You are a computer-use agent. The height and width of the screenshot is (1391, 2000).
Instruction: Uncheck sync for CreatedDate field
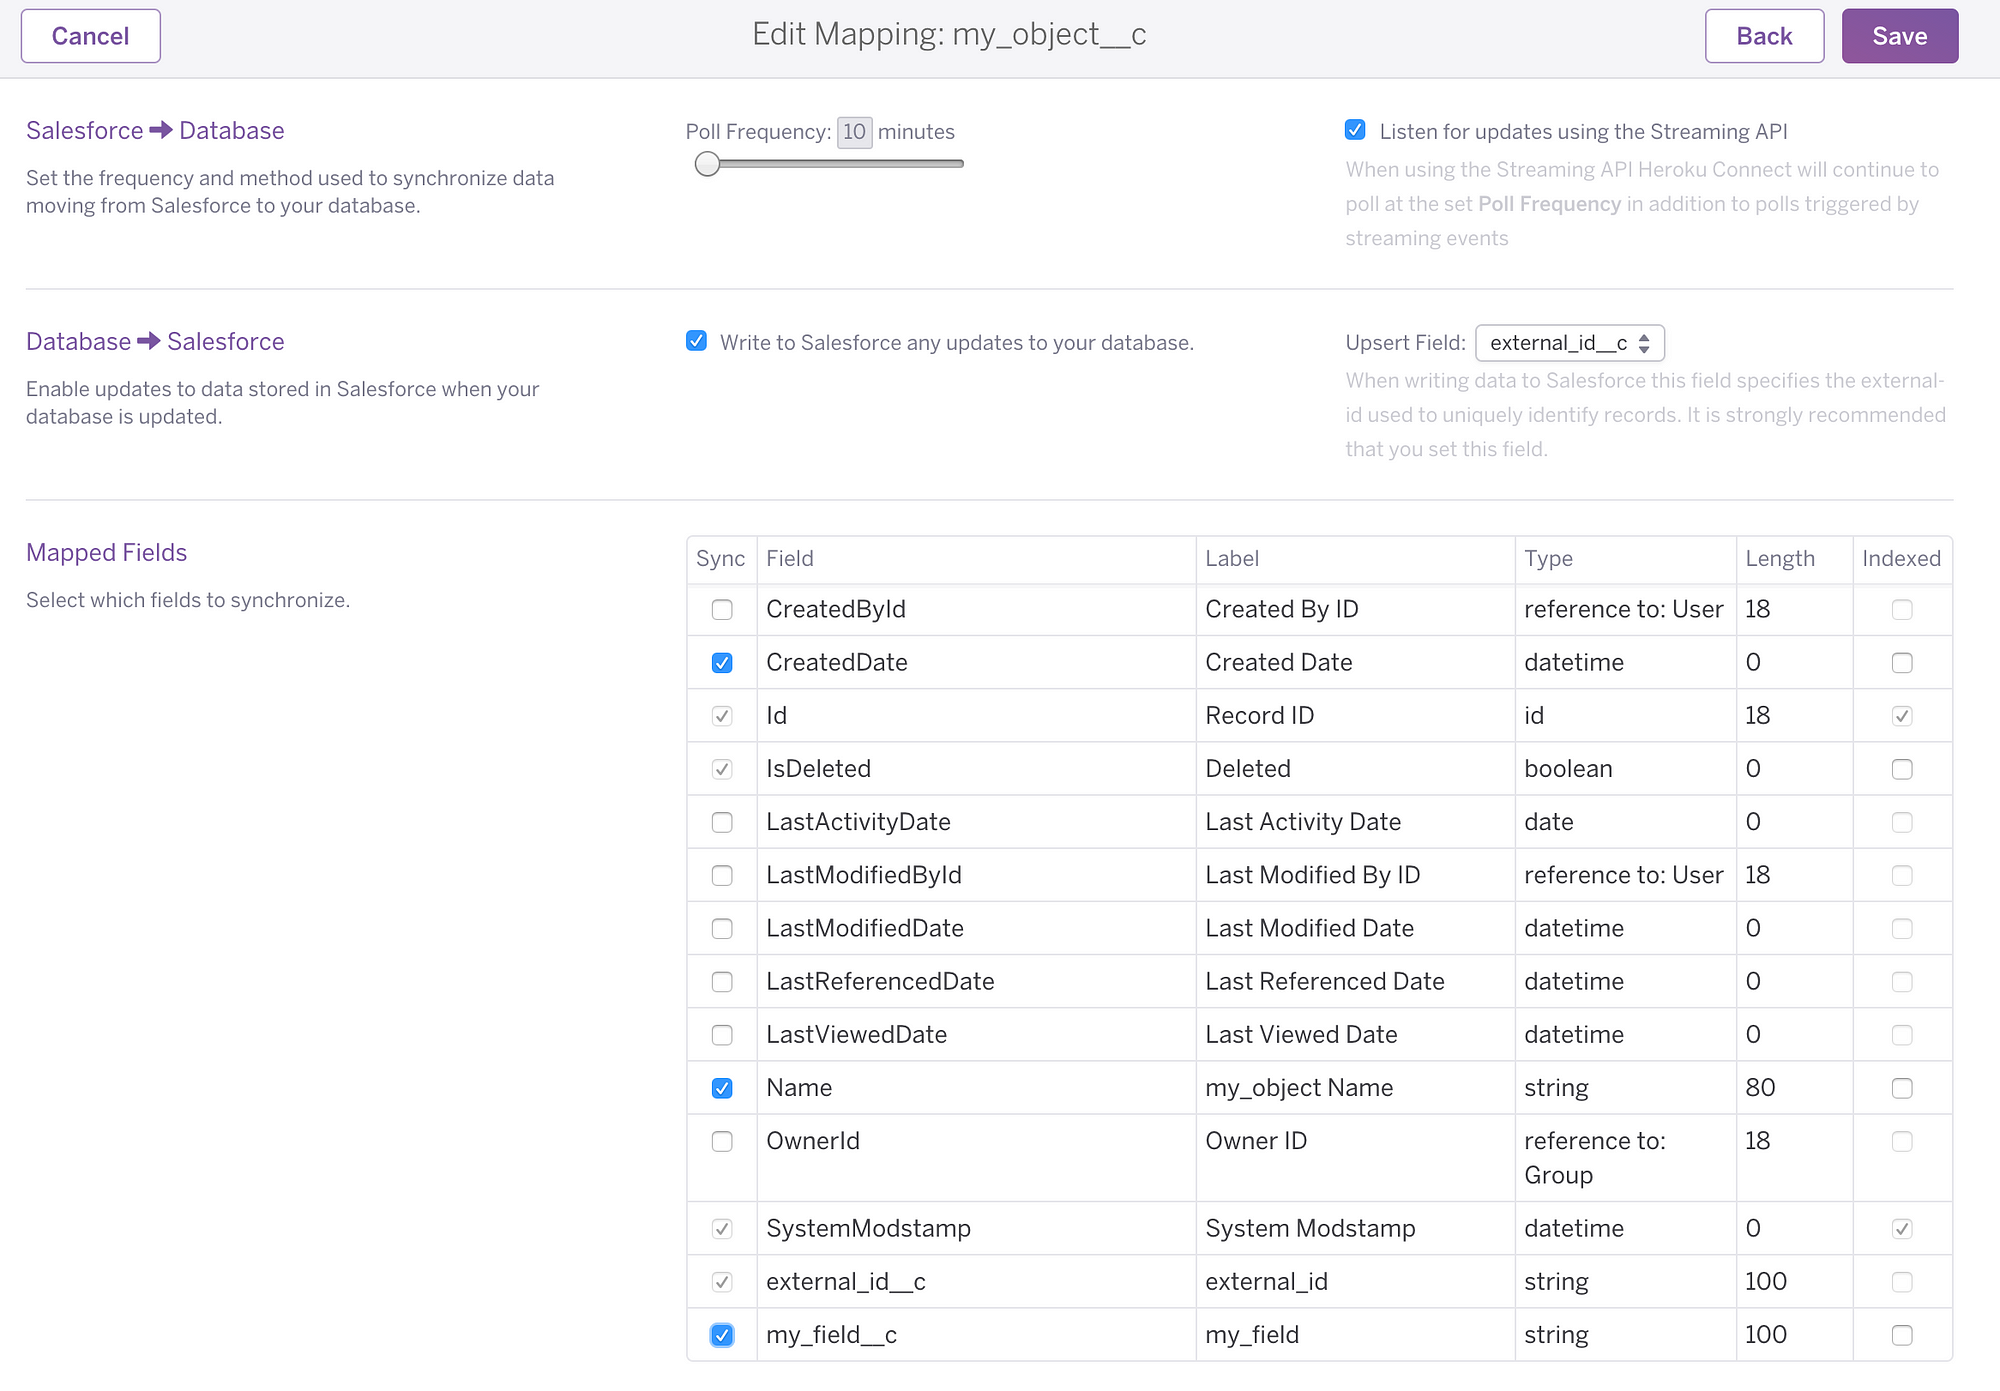(722, 663)
